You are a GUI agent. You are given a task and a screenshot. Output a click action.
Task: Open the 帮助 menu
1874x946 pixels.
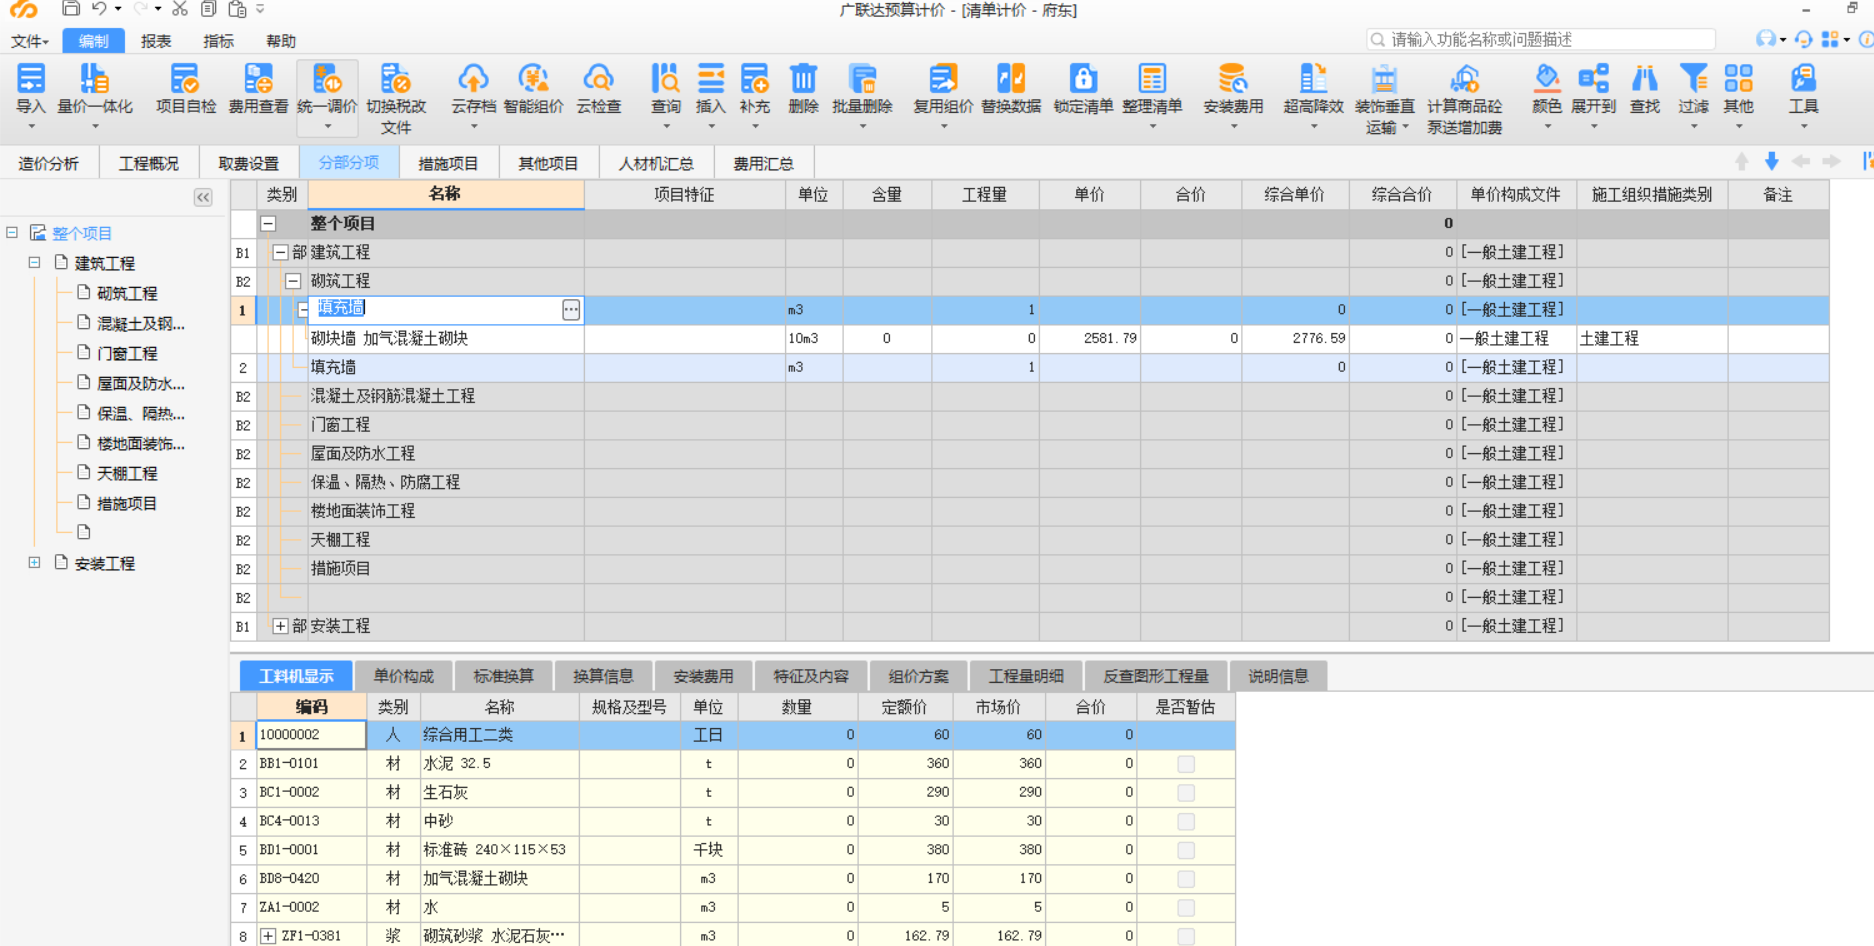point(281,41)
